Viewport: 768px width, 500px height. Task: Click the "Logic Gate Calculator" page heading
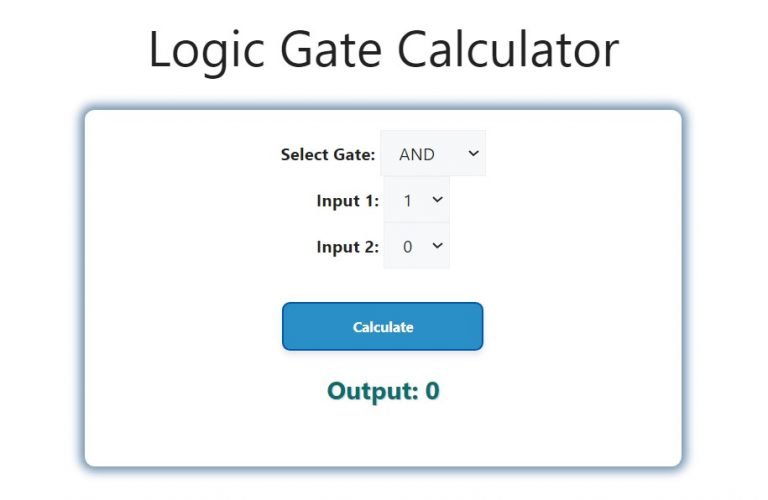(384, 50)
